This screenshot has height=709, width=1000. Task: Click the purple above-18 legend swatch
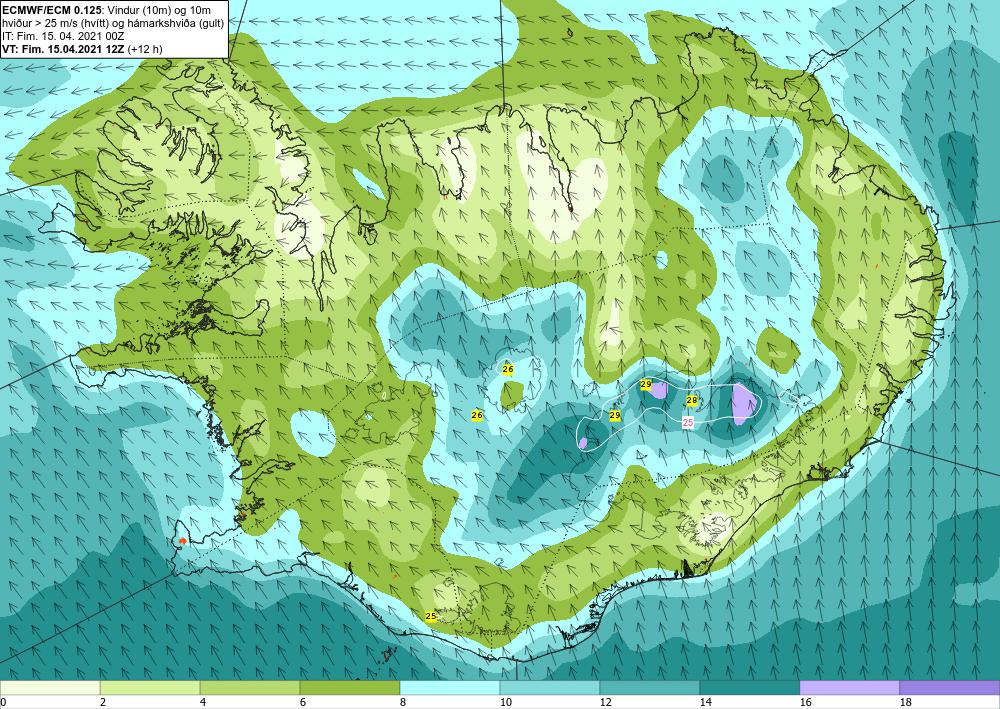click(950, 688)
